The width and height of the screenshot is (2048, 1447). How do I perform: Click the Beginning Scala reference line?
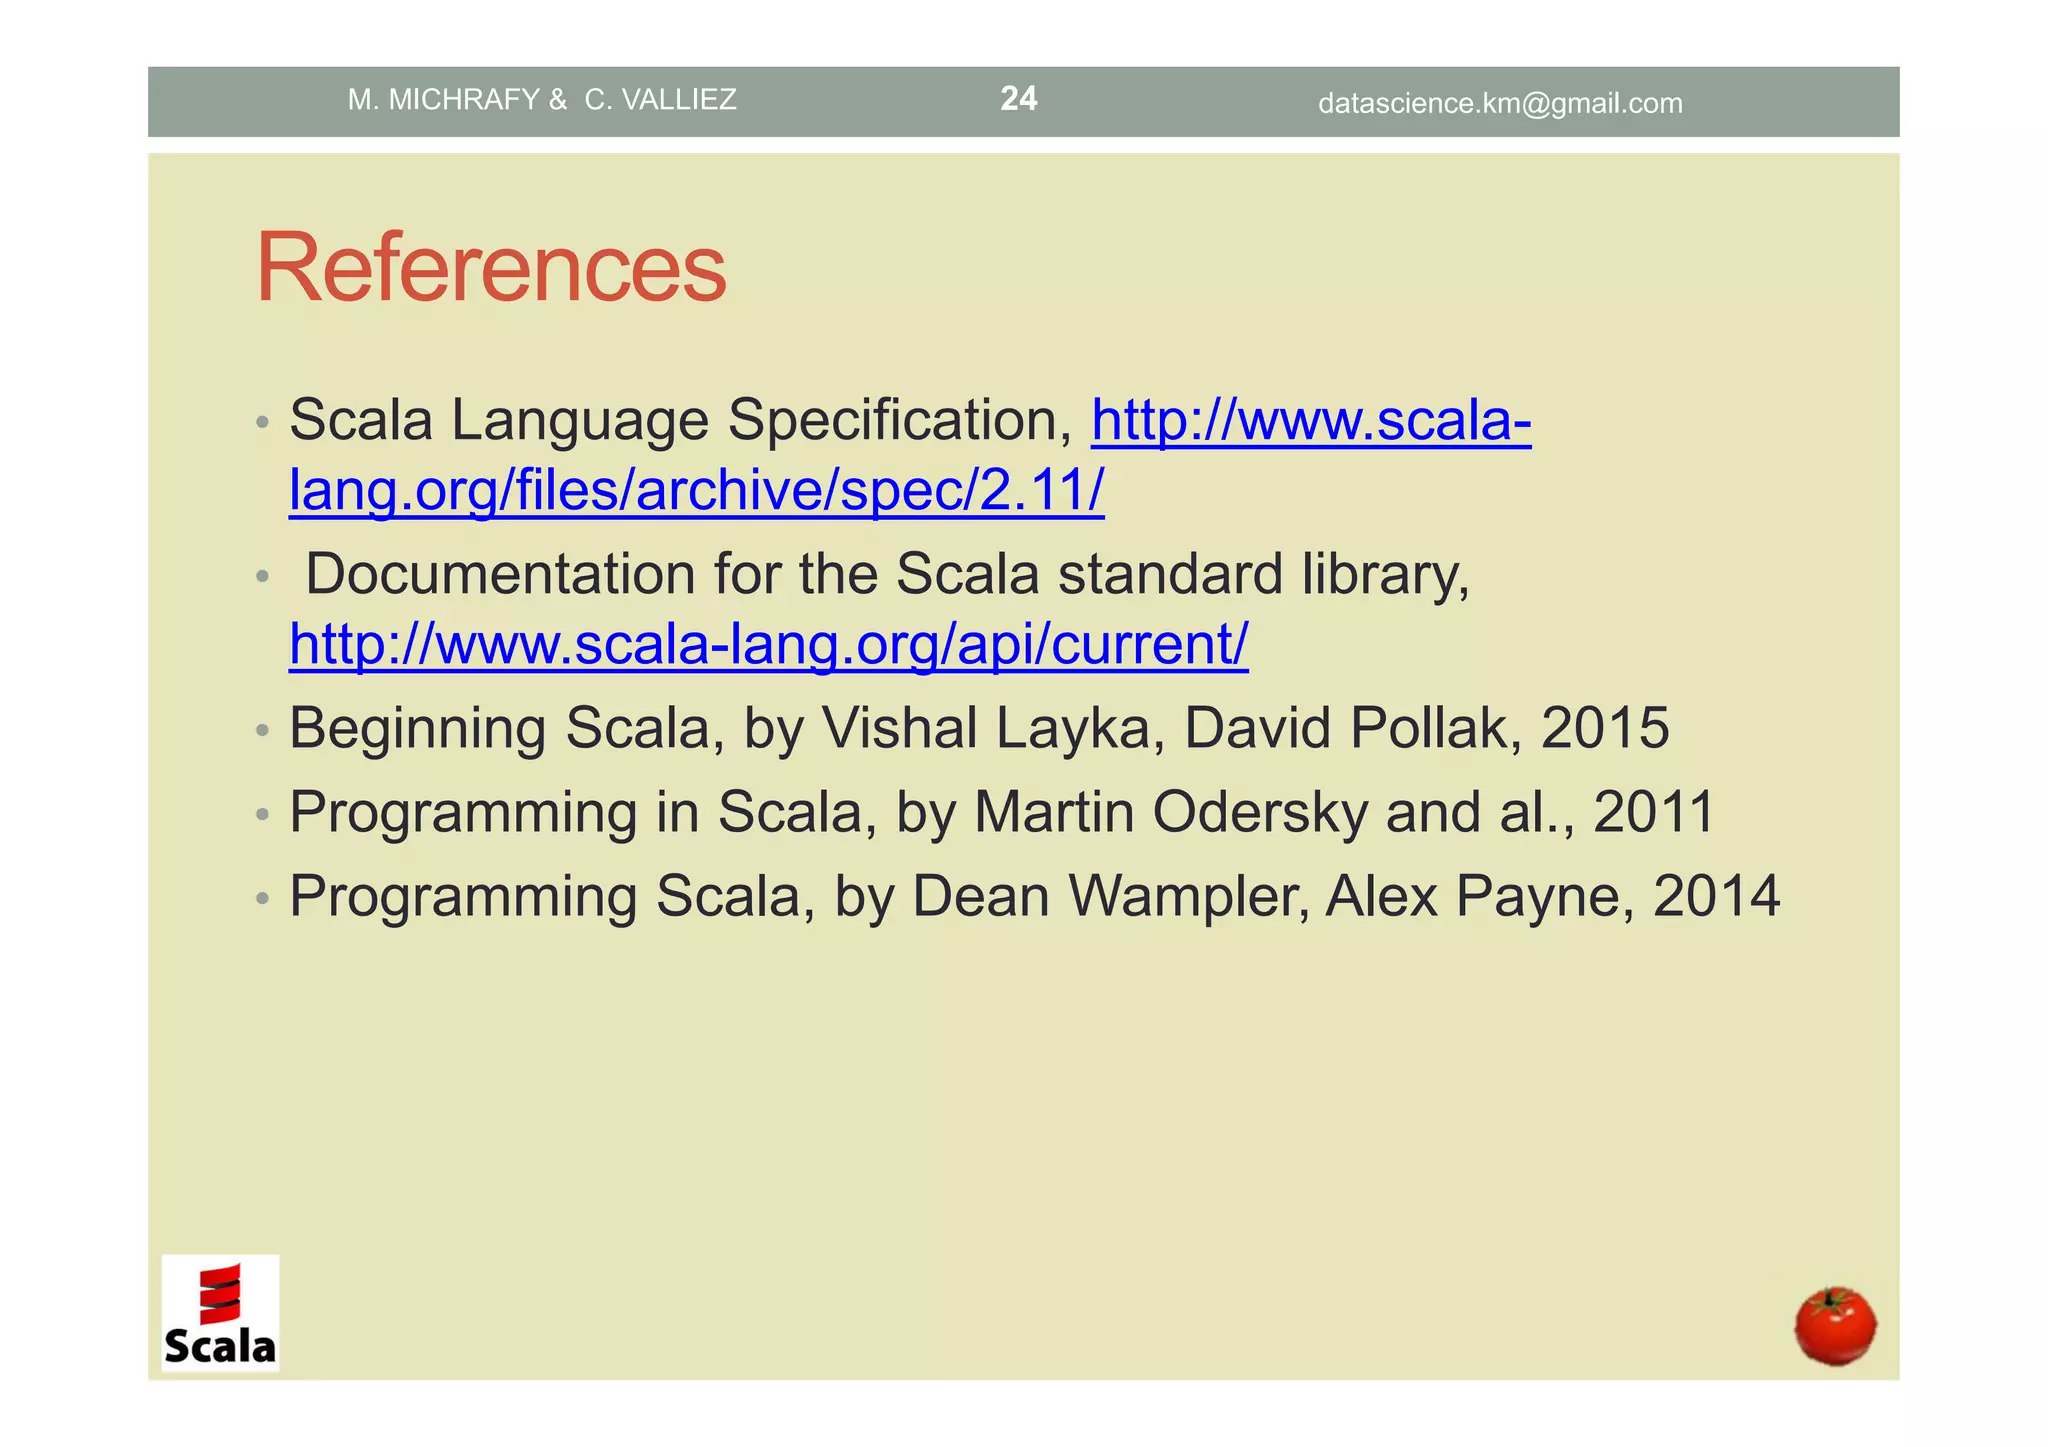tap(978, 728)
